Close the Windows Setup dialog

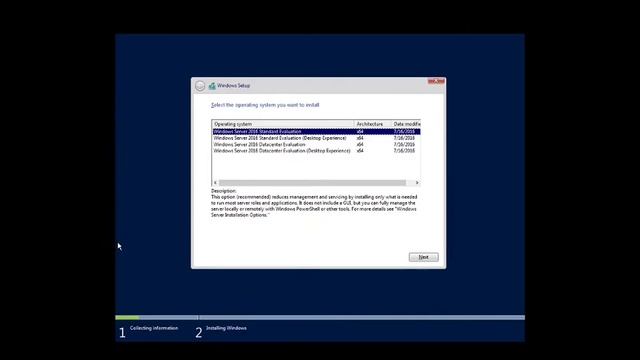pyautogui.click(x=436, y=81)
